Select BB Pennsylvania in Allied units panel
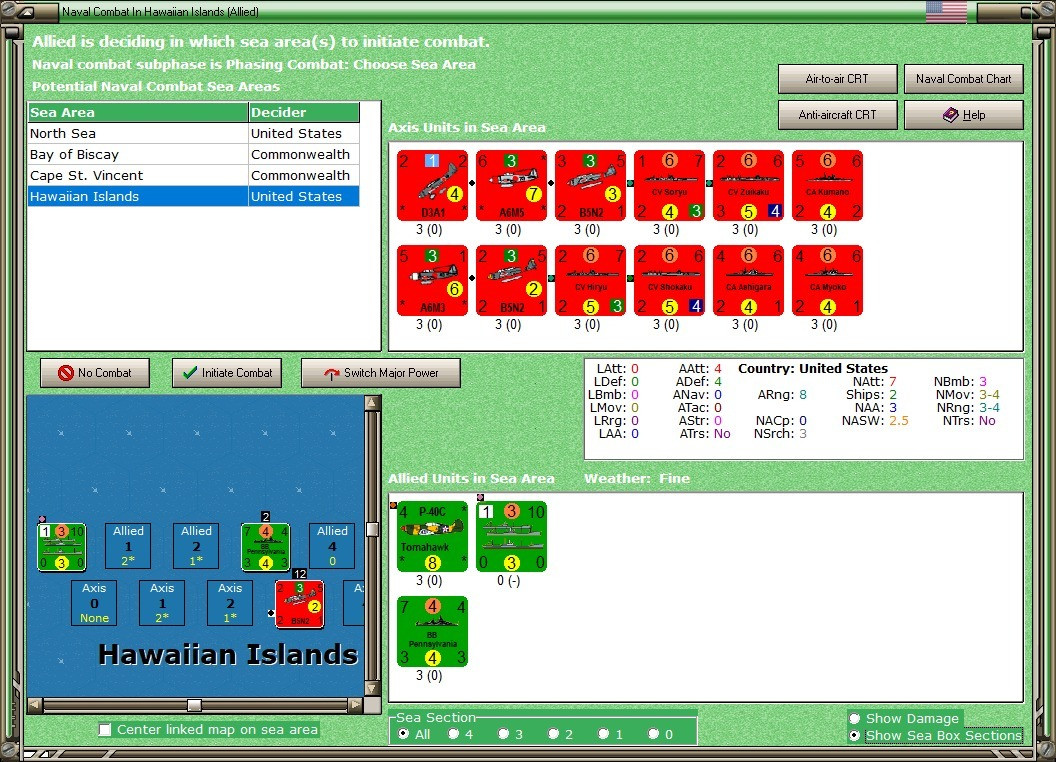The image size is (1056, 762). click(432, 631)
